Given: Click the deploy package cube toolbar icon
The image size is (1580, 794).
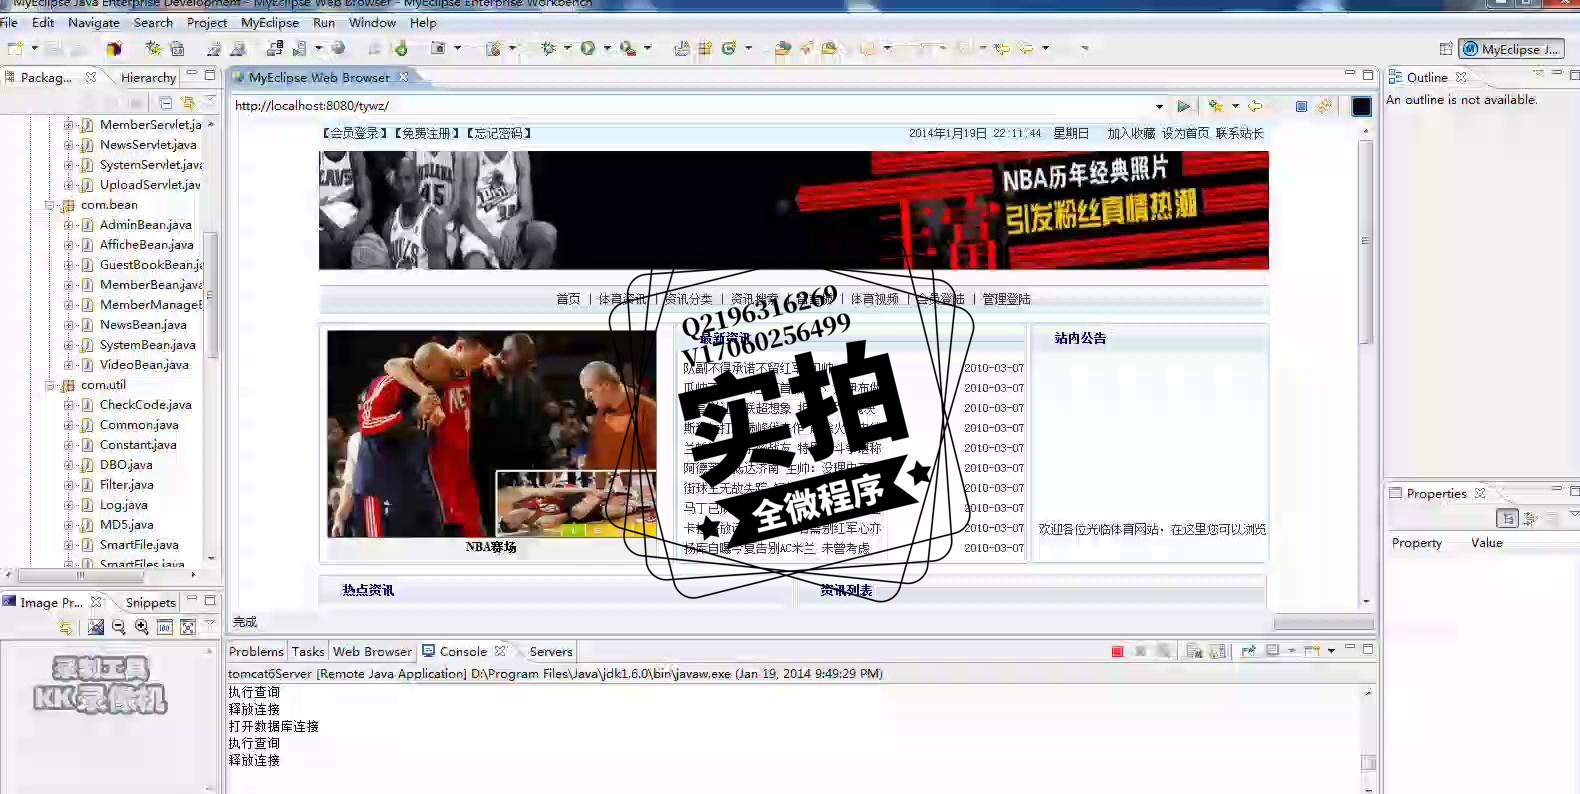Looking at the screenshot, I should 114,48.
